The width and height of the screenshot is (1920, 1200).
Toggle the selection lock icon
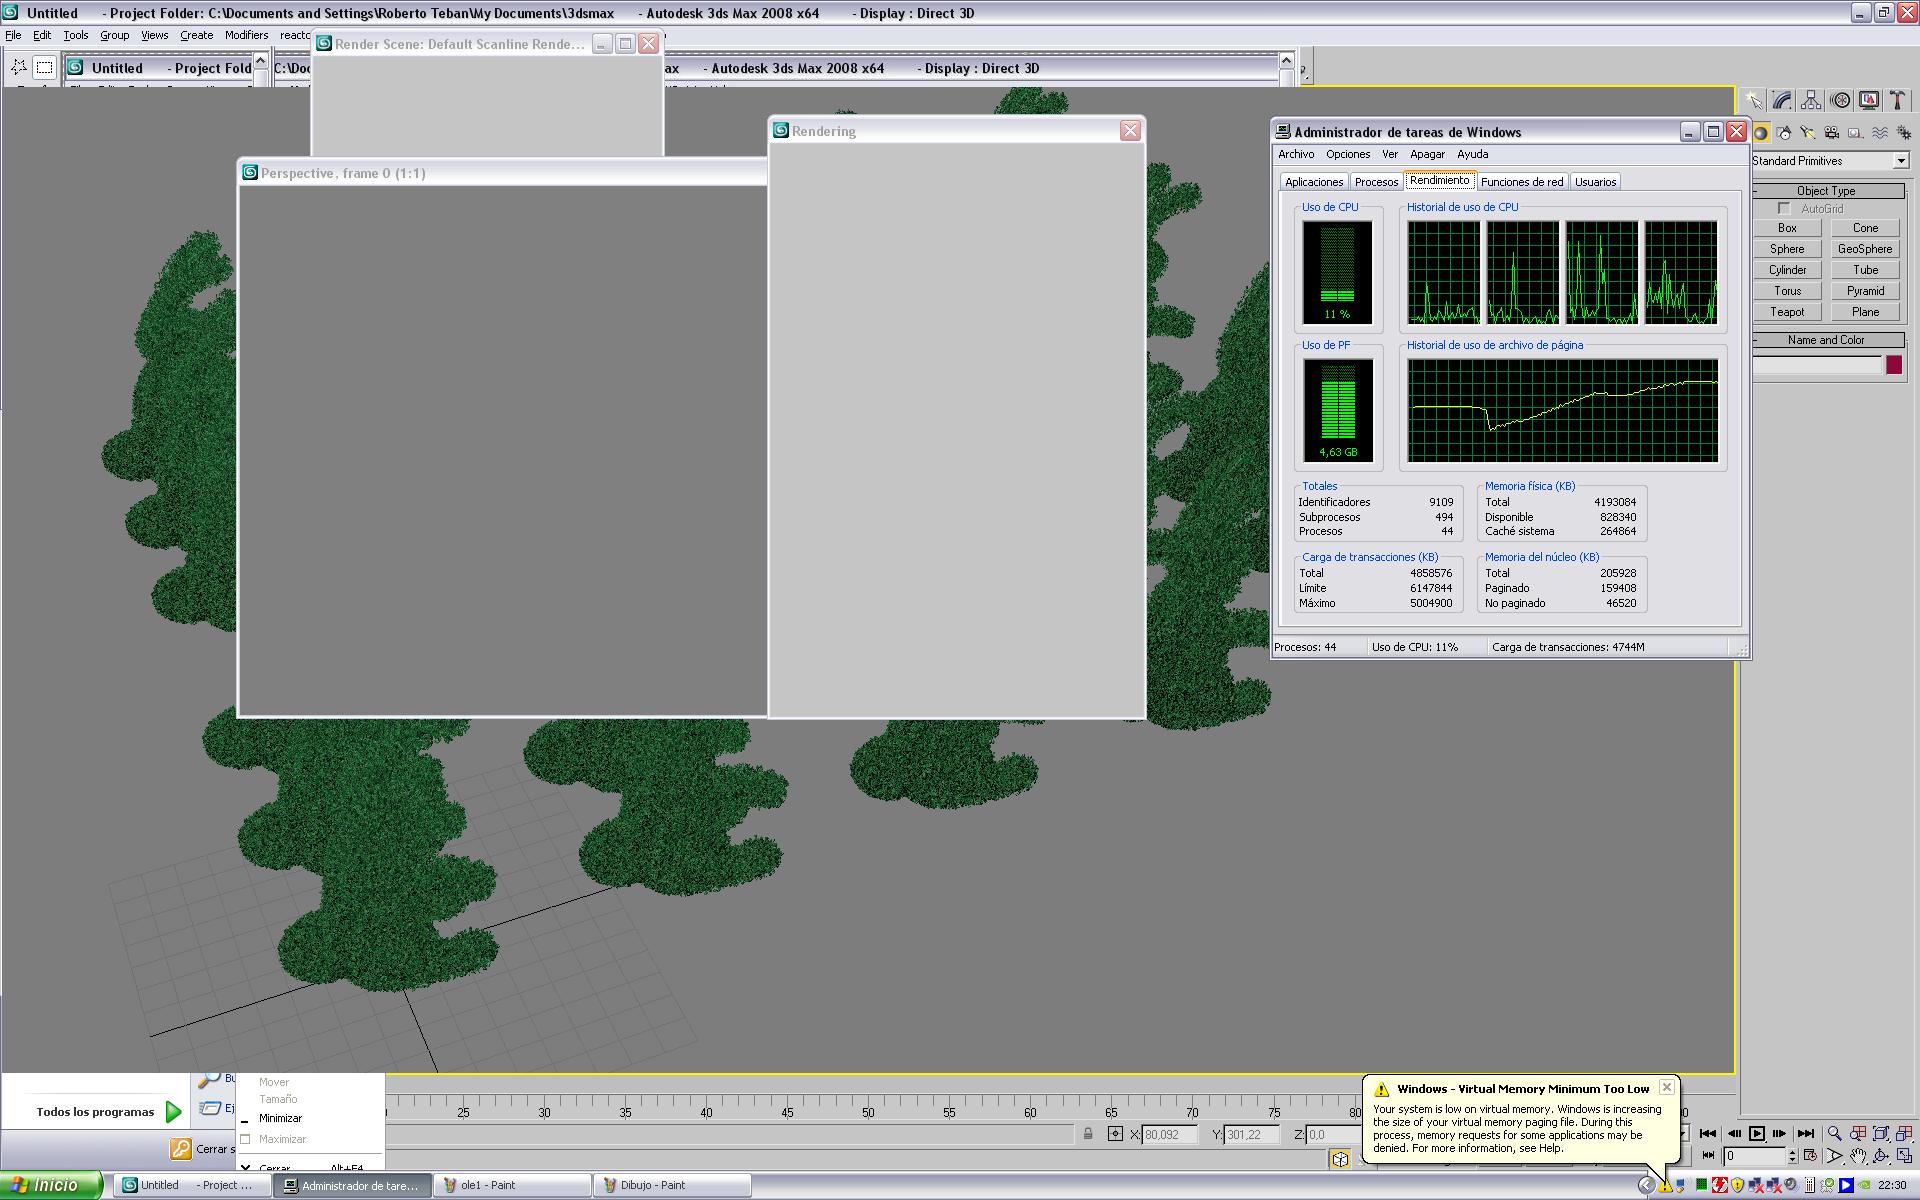1088,1134
